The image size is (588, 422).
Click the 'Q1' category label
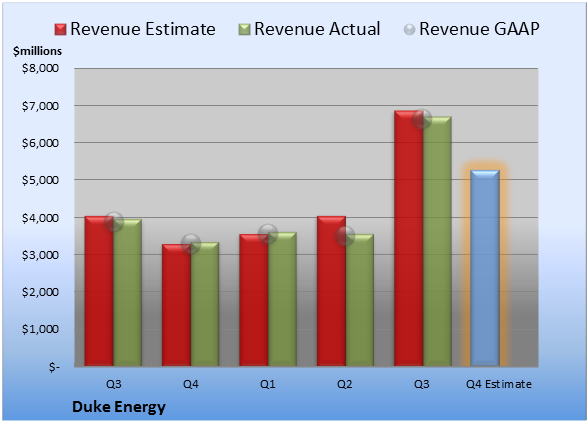tap(268, 384)
